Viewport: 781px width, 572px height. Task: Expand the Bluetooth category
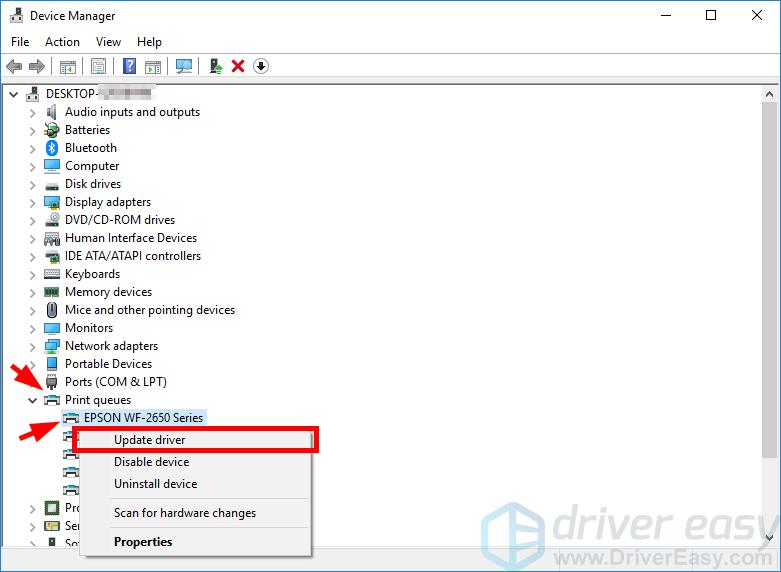coord(32,149)
